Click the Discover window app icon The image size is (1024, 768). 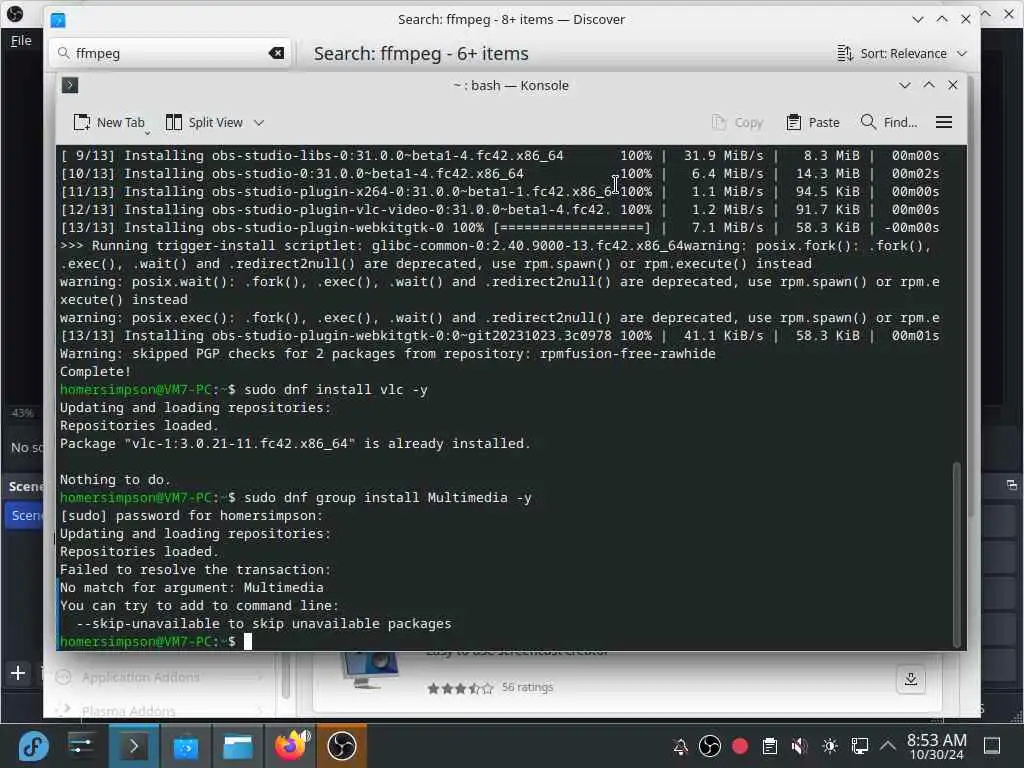[x=58, y=20]
